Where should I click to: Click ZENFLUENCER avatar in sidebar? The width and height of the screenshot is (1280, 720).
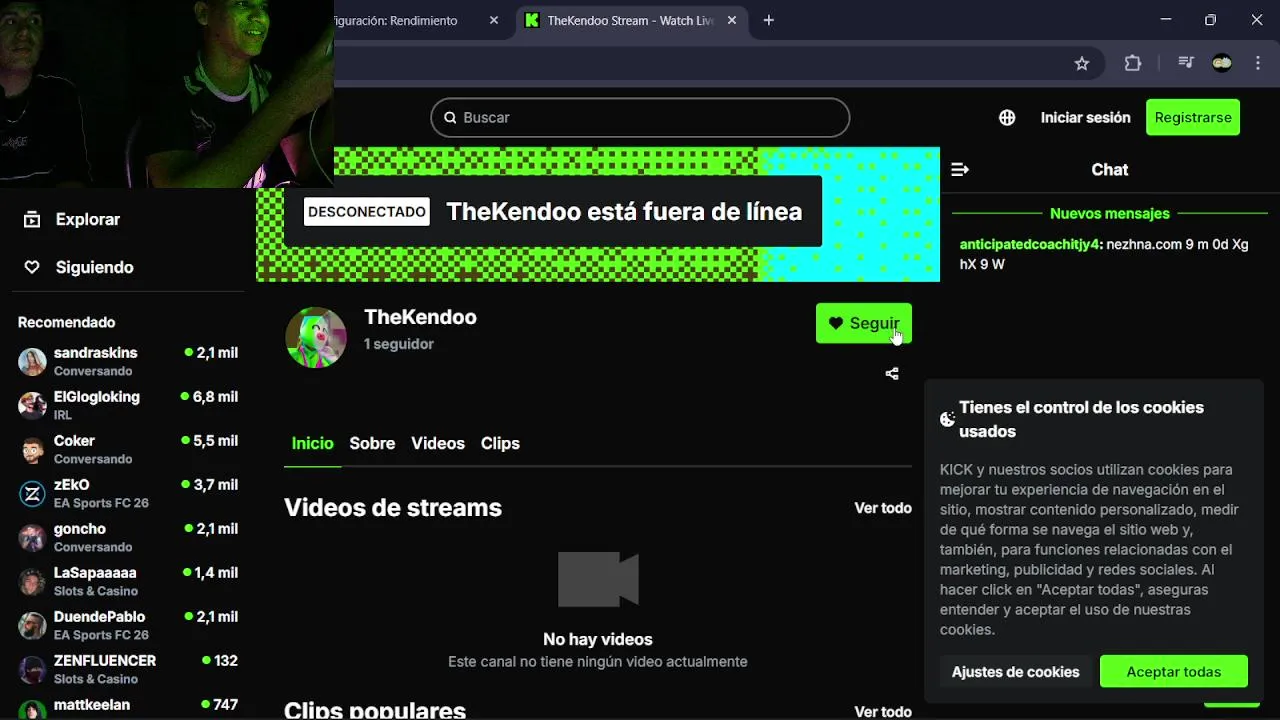click(x=32, y=669)
